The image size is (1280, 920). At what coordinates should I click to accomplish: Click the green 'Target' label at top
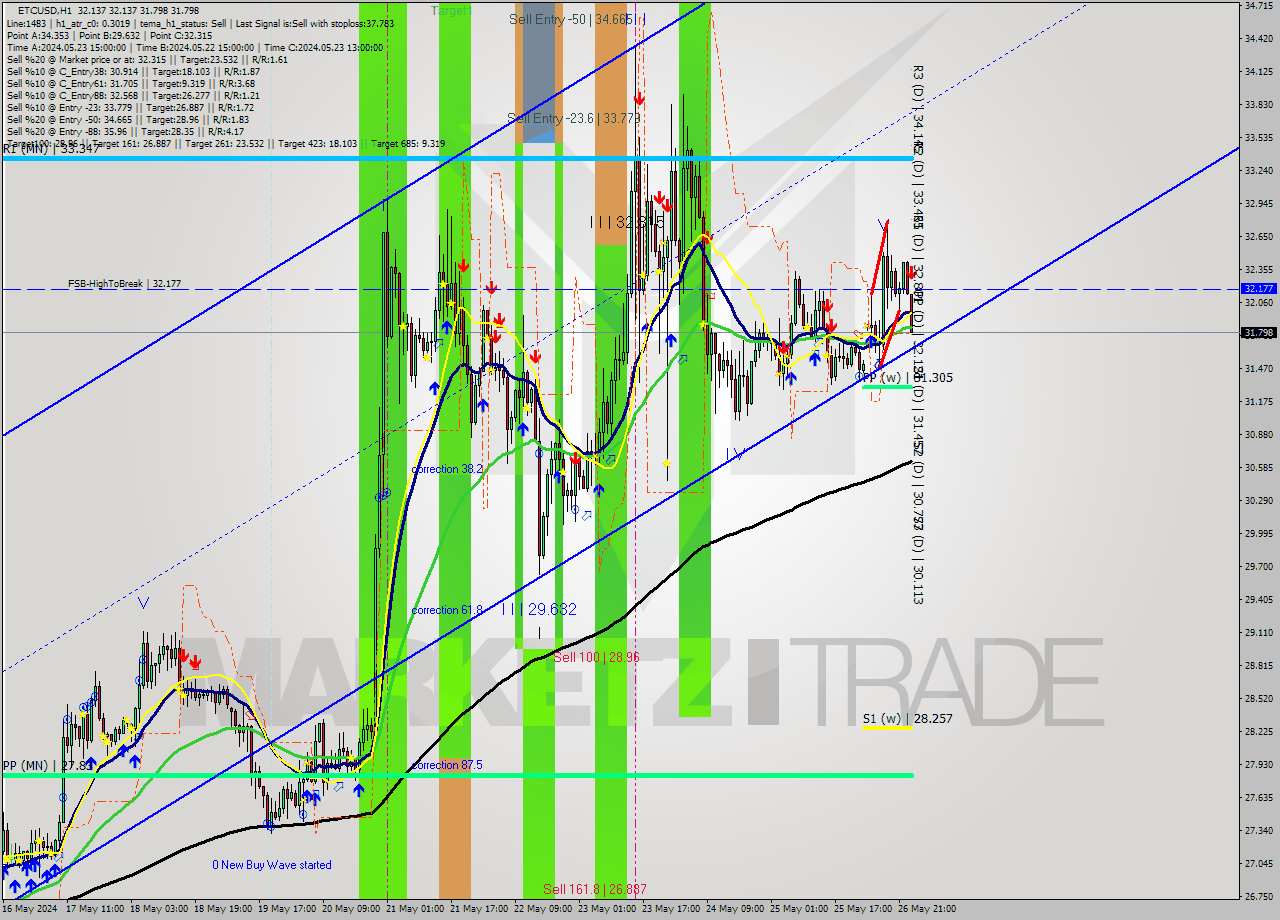pos(451,10)
